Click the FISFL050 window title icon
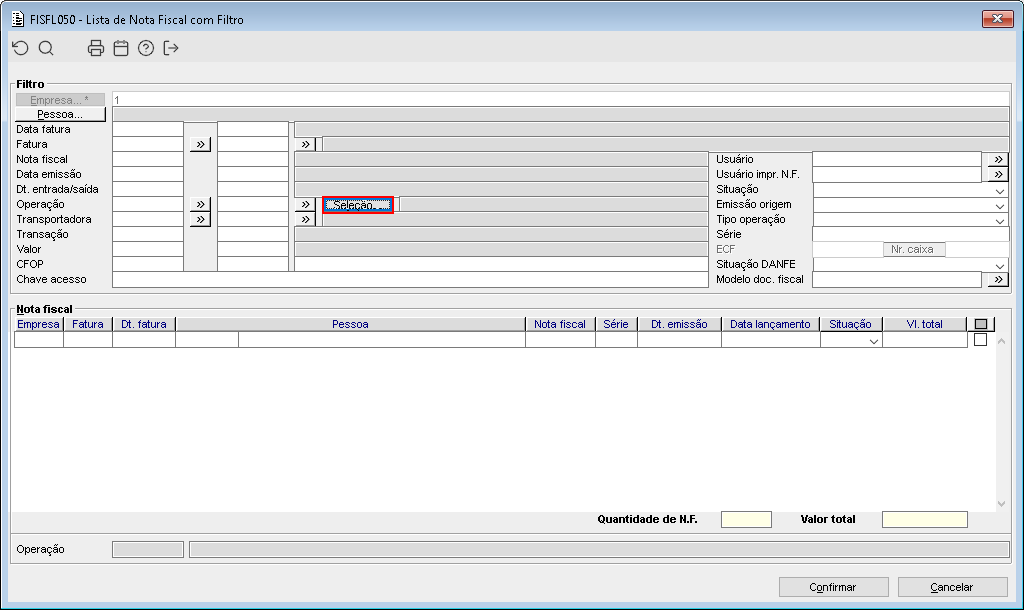The image size is (1024, 610). point(18,20)
